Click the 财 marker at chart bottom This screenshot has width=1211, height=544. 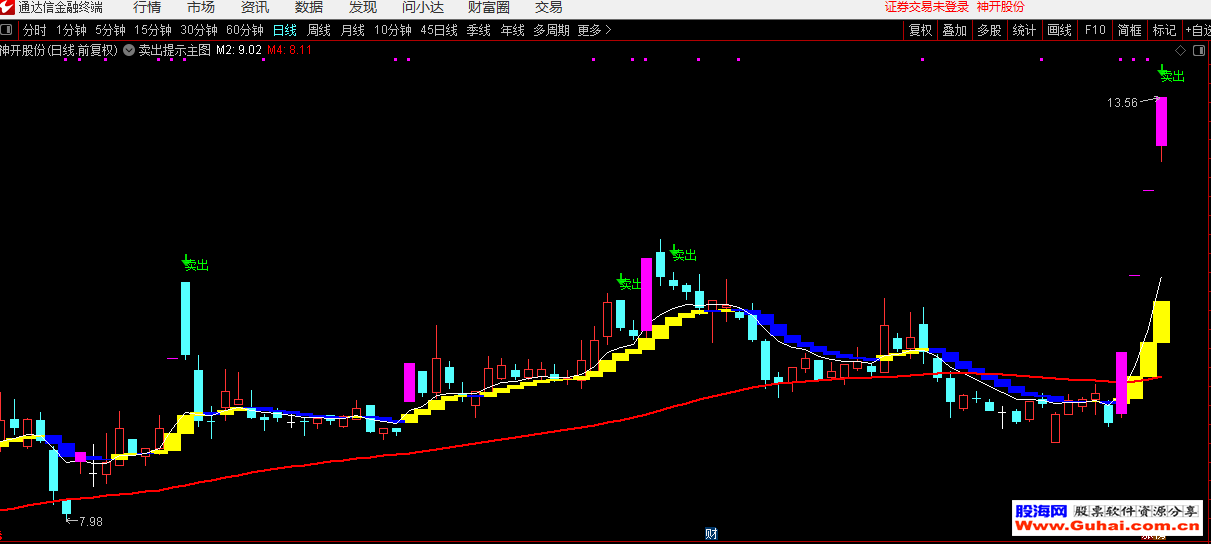(711, 534)
